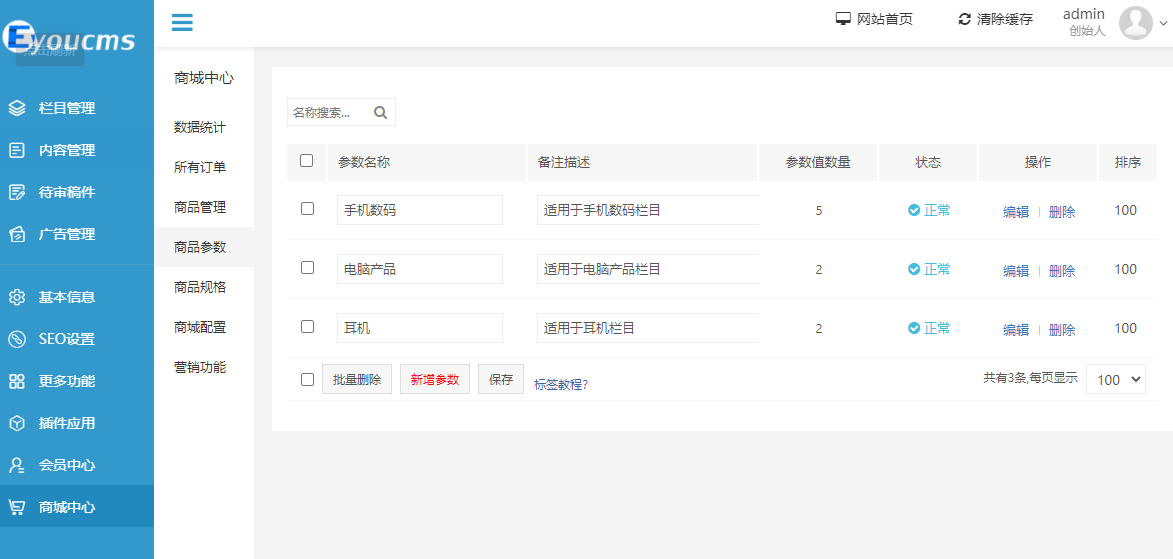The height and width of the screenshot is (559, 1173).
Task: Open 栏目管理 in the sidebar
Action: point(77,108)
